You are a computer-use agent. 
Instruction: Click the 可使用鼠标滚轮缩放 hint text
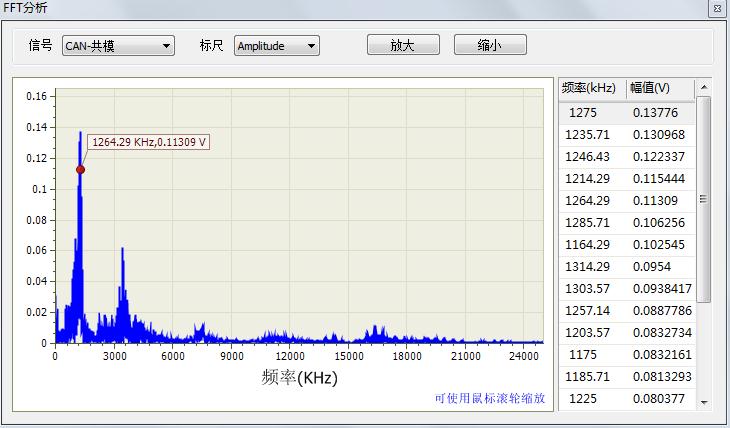(x=490, y=398)
